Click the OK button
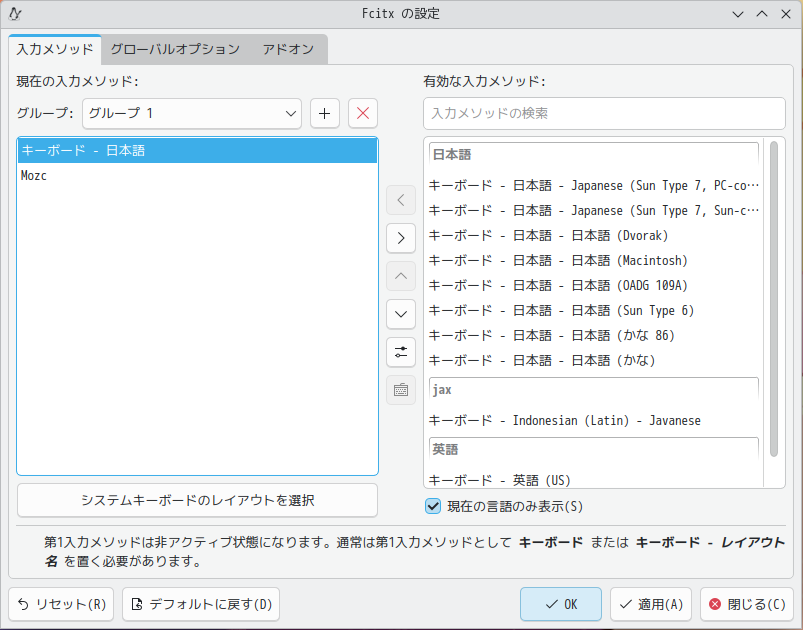803x630 pixels. 561,604
